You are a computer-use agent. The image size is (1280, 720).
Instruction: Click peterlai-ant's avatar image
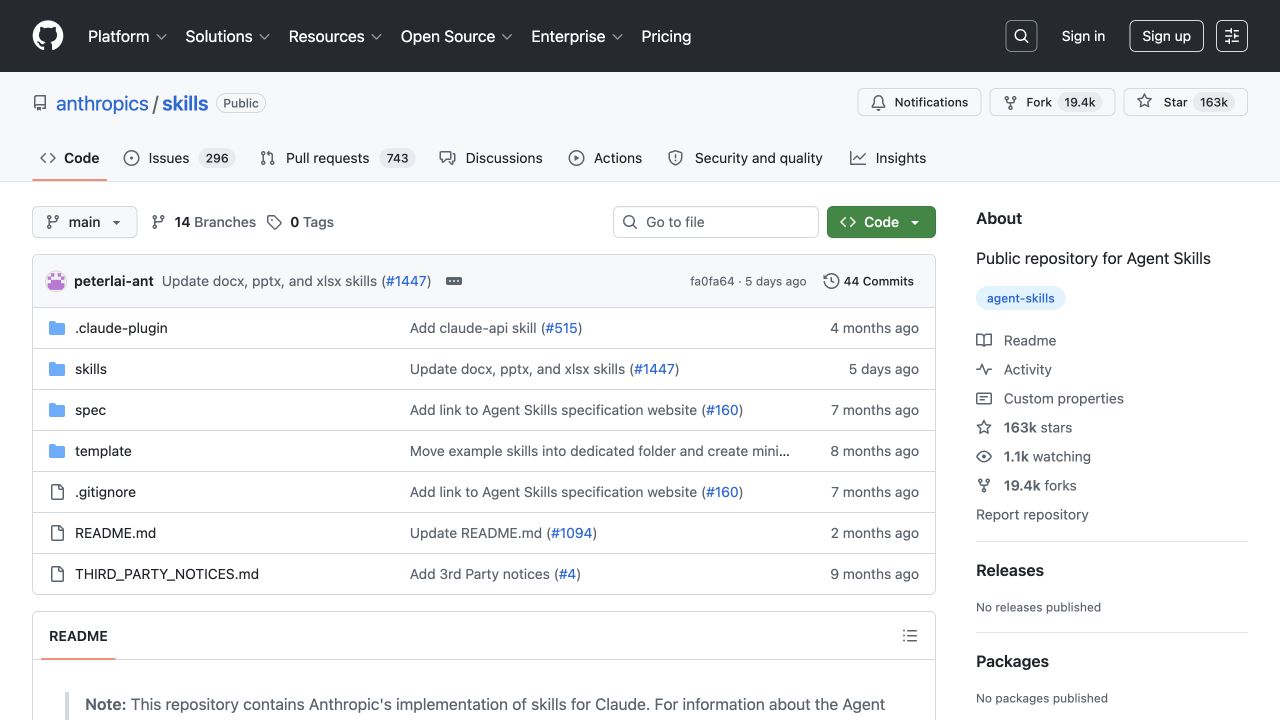tap(56, 281)
